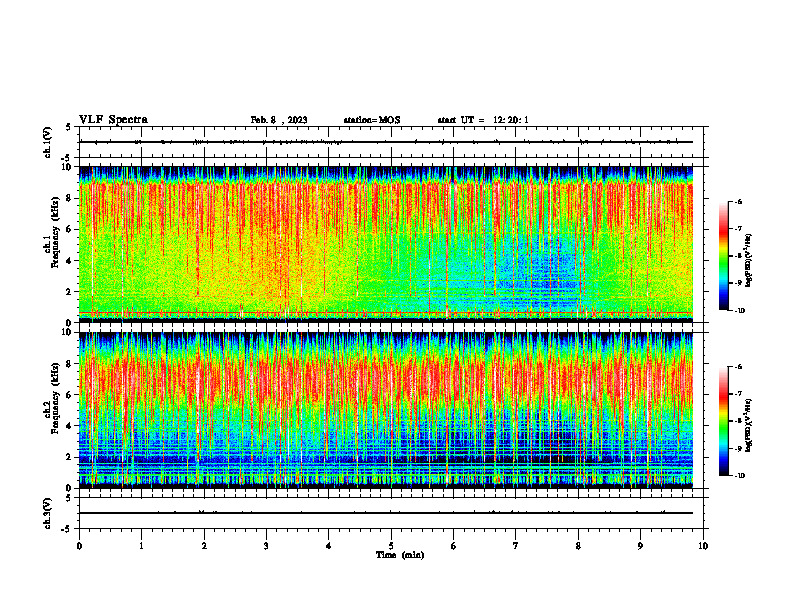
Task: Click the '-10' value on ch.2 color bar
Action: [x=739, y=476]
